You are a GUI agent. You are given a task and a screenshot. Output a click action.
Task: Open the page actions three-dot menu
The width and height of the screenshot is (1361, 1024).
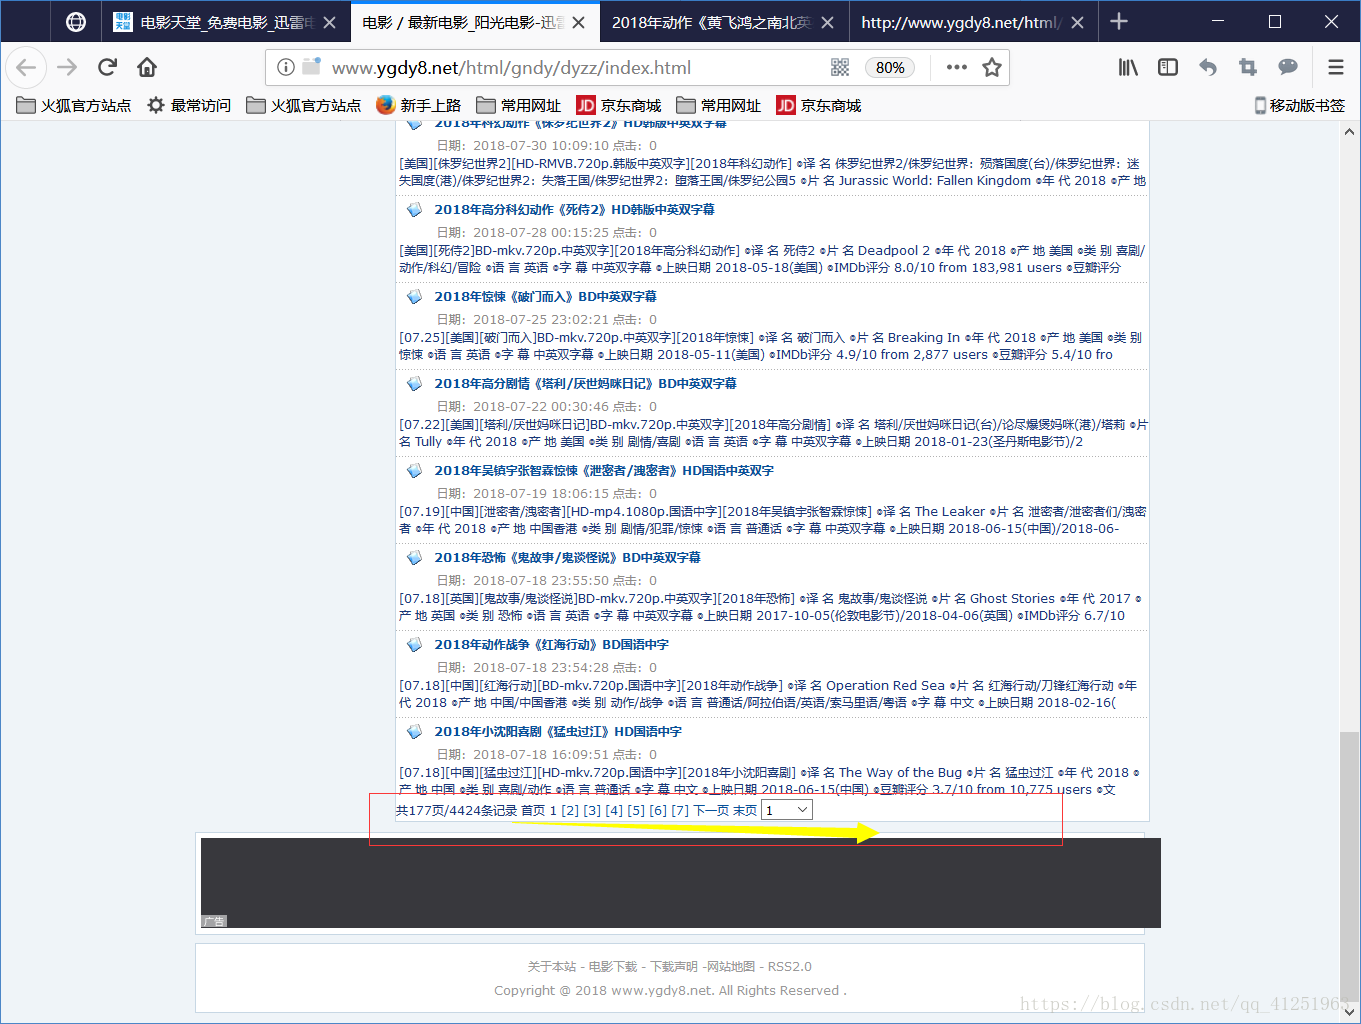[957, 67]
